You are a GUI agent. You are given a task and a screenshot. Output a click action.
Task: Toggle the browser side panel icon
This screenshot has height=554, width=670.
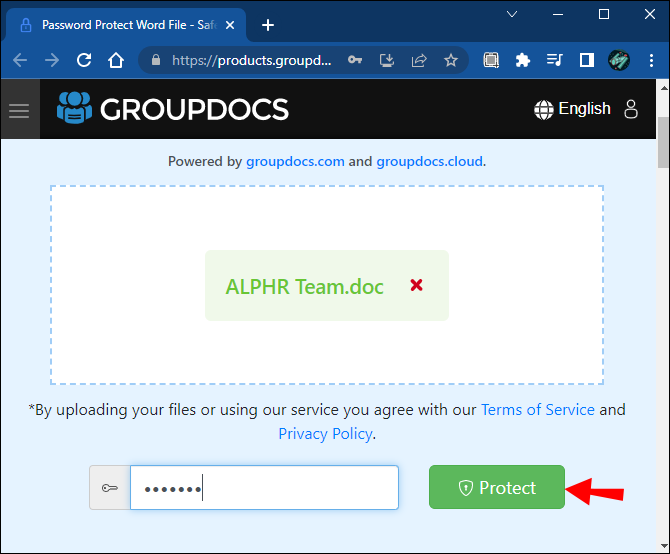[587, 60]
